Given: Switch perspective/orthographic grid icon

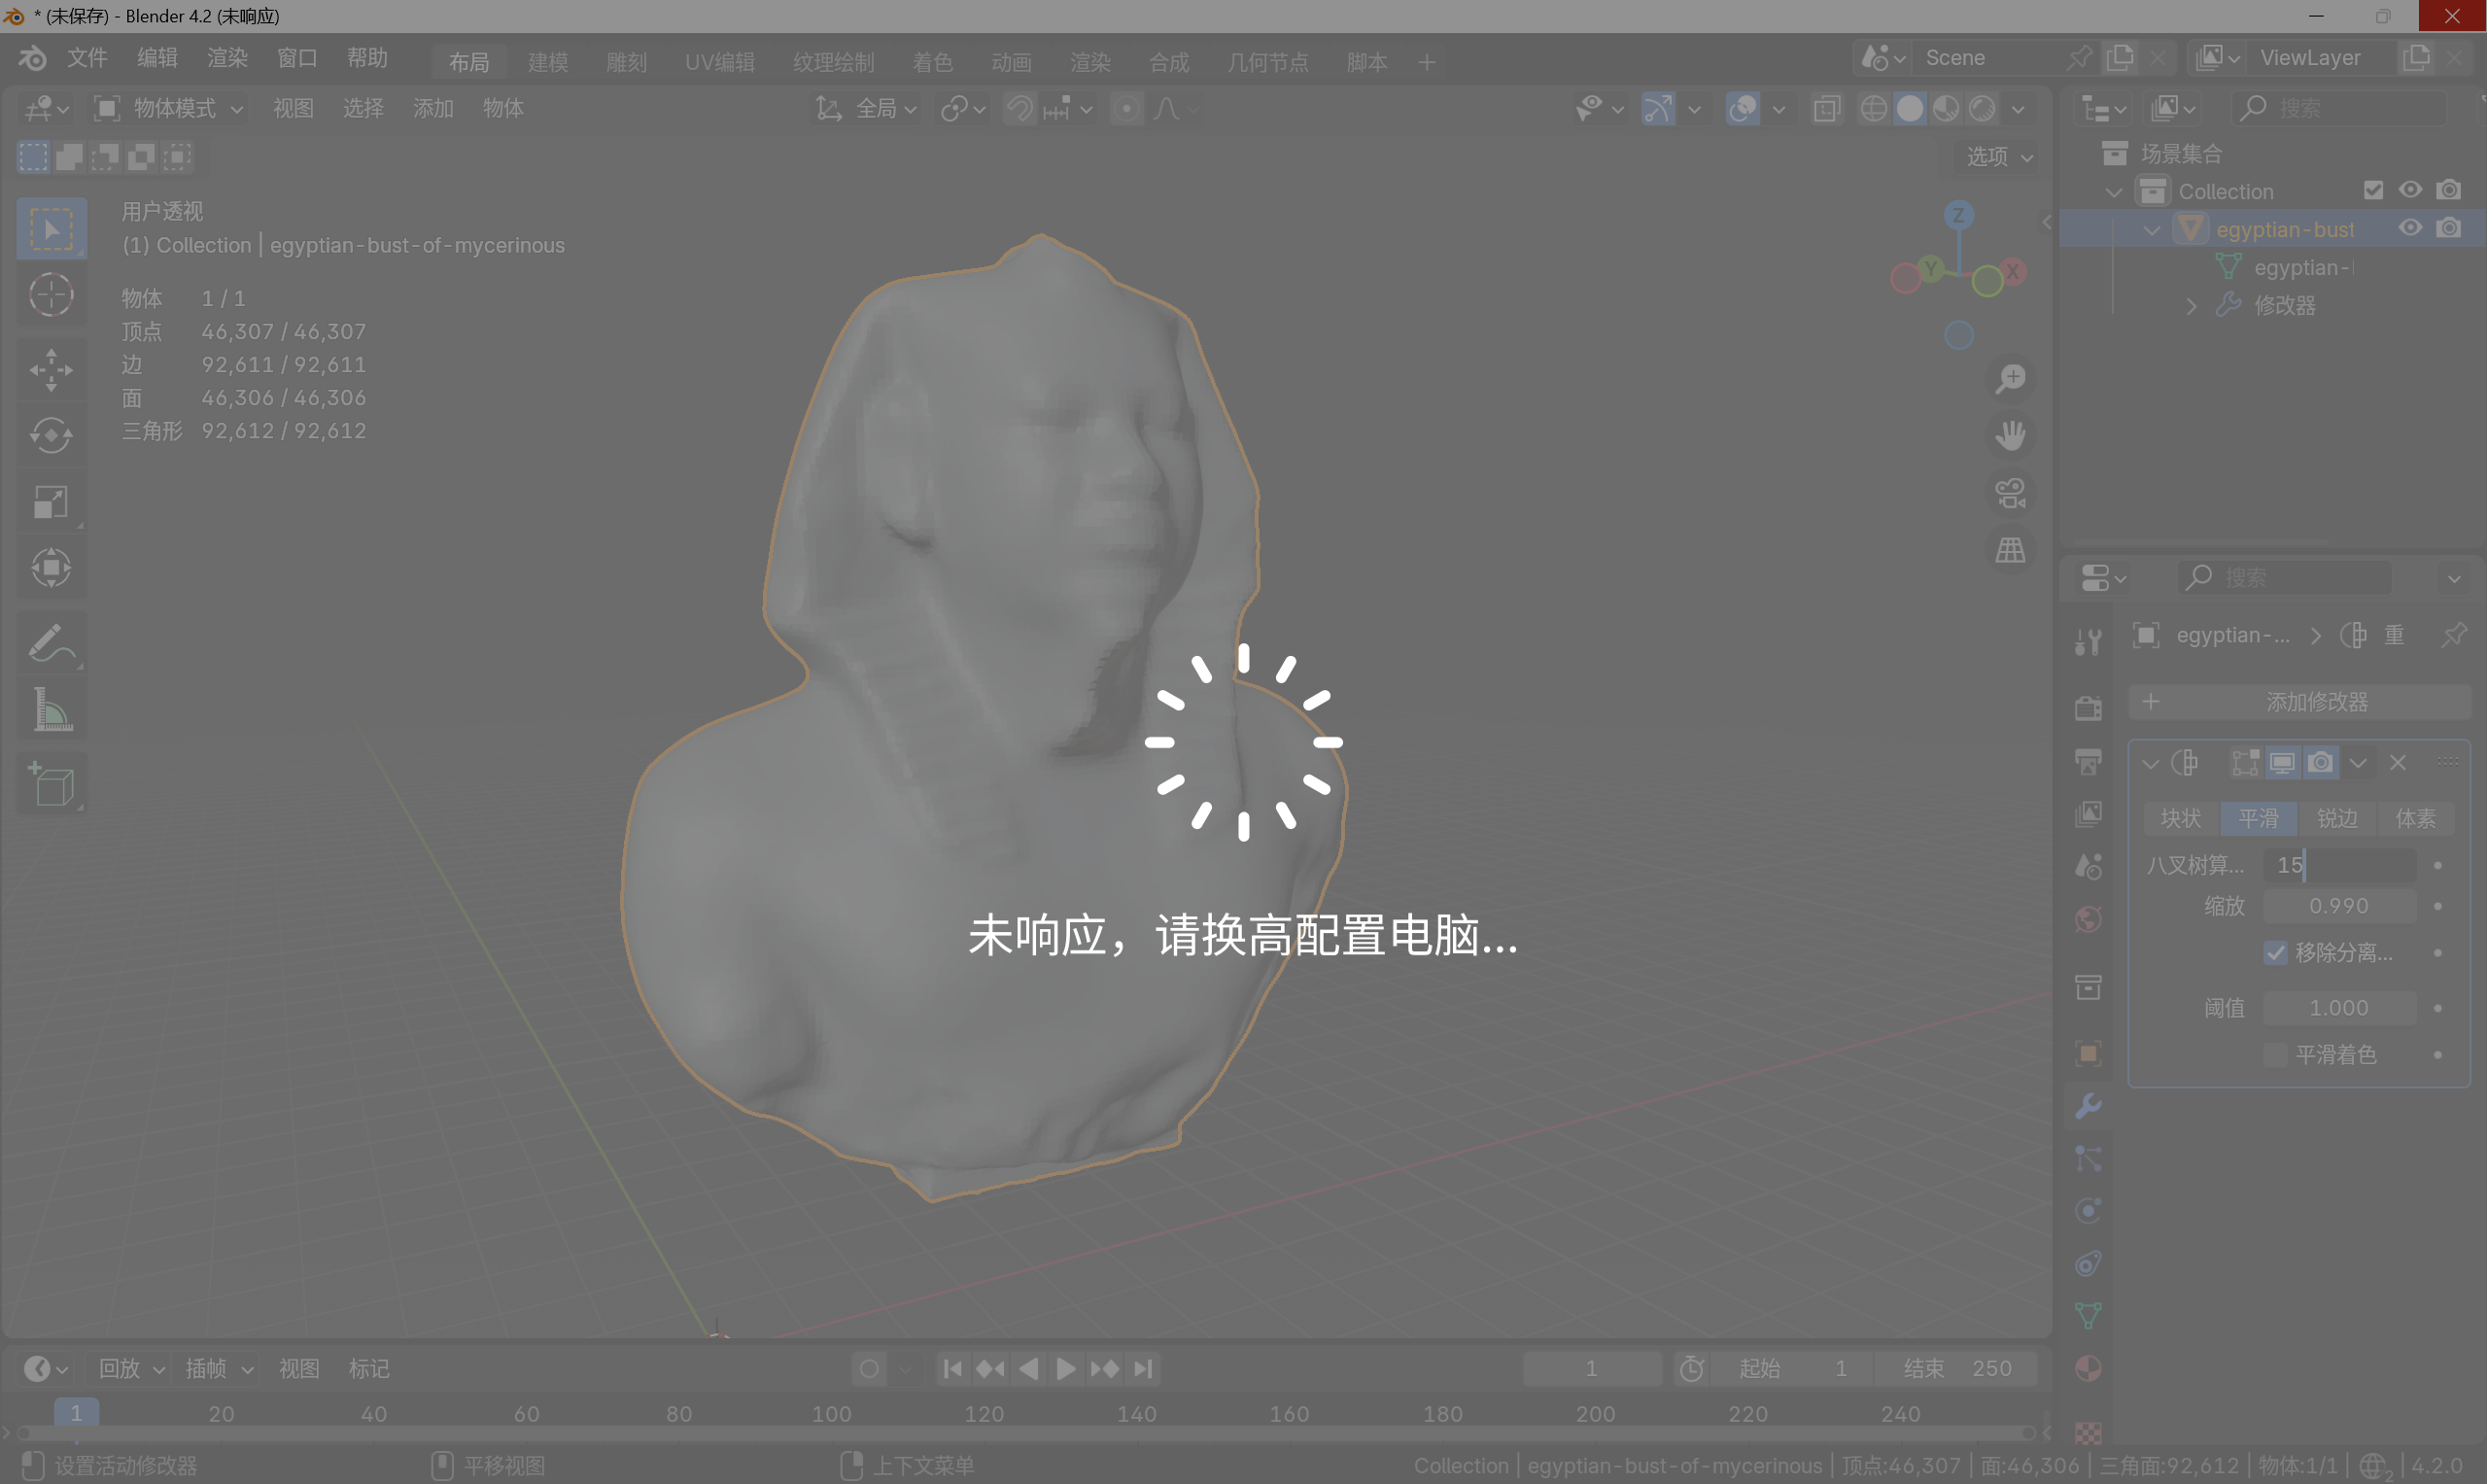Looking at the screenshot, I should pos(2010,550).
